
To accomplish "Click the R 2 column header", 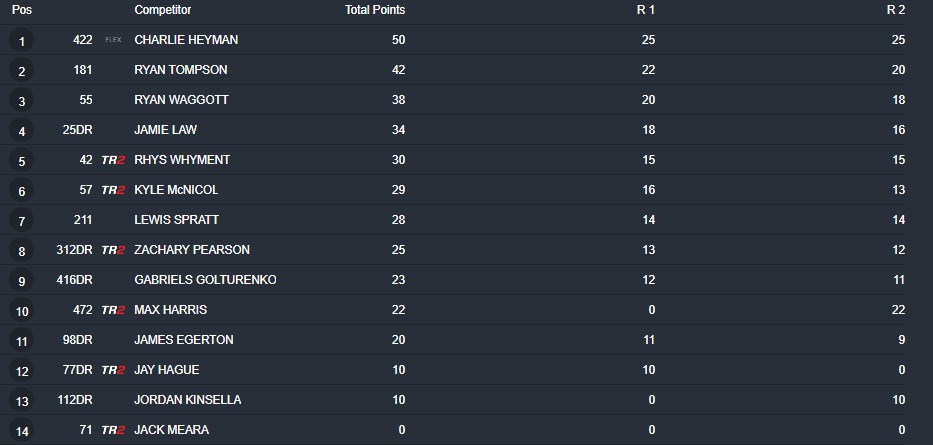I will coord(895,10).
